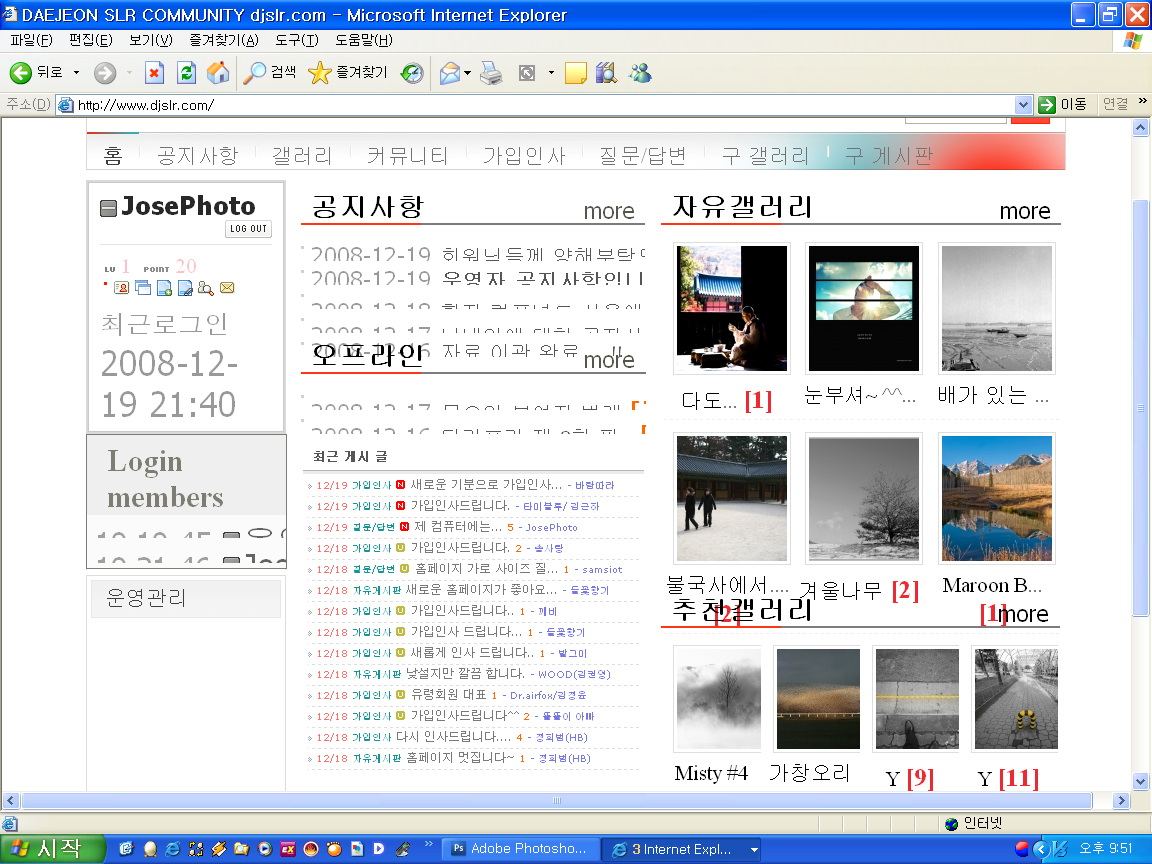Open the History panel icon
This screenshot has height=864, width=1152.
411,73
